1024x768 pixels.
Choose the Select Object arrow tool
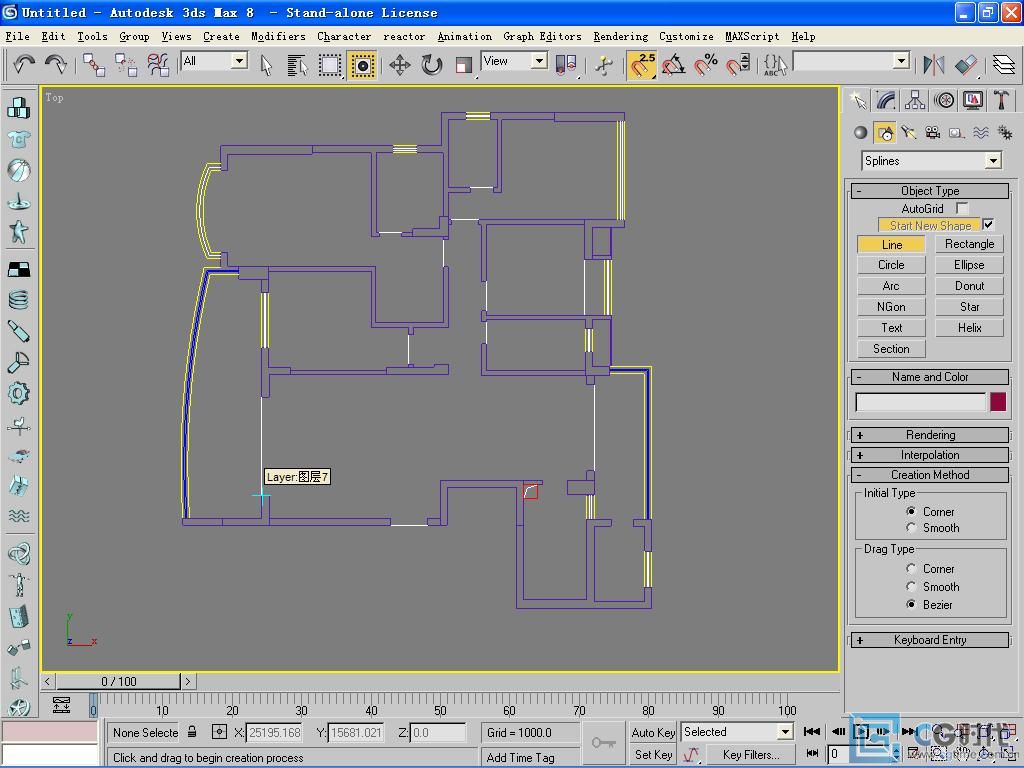pos(266,65)
